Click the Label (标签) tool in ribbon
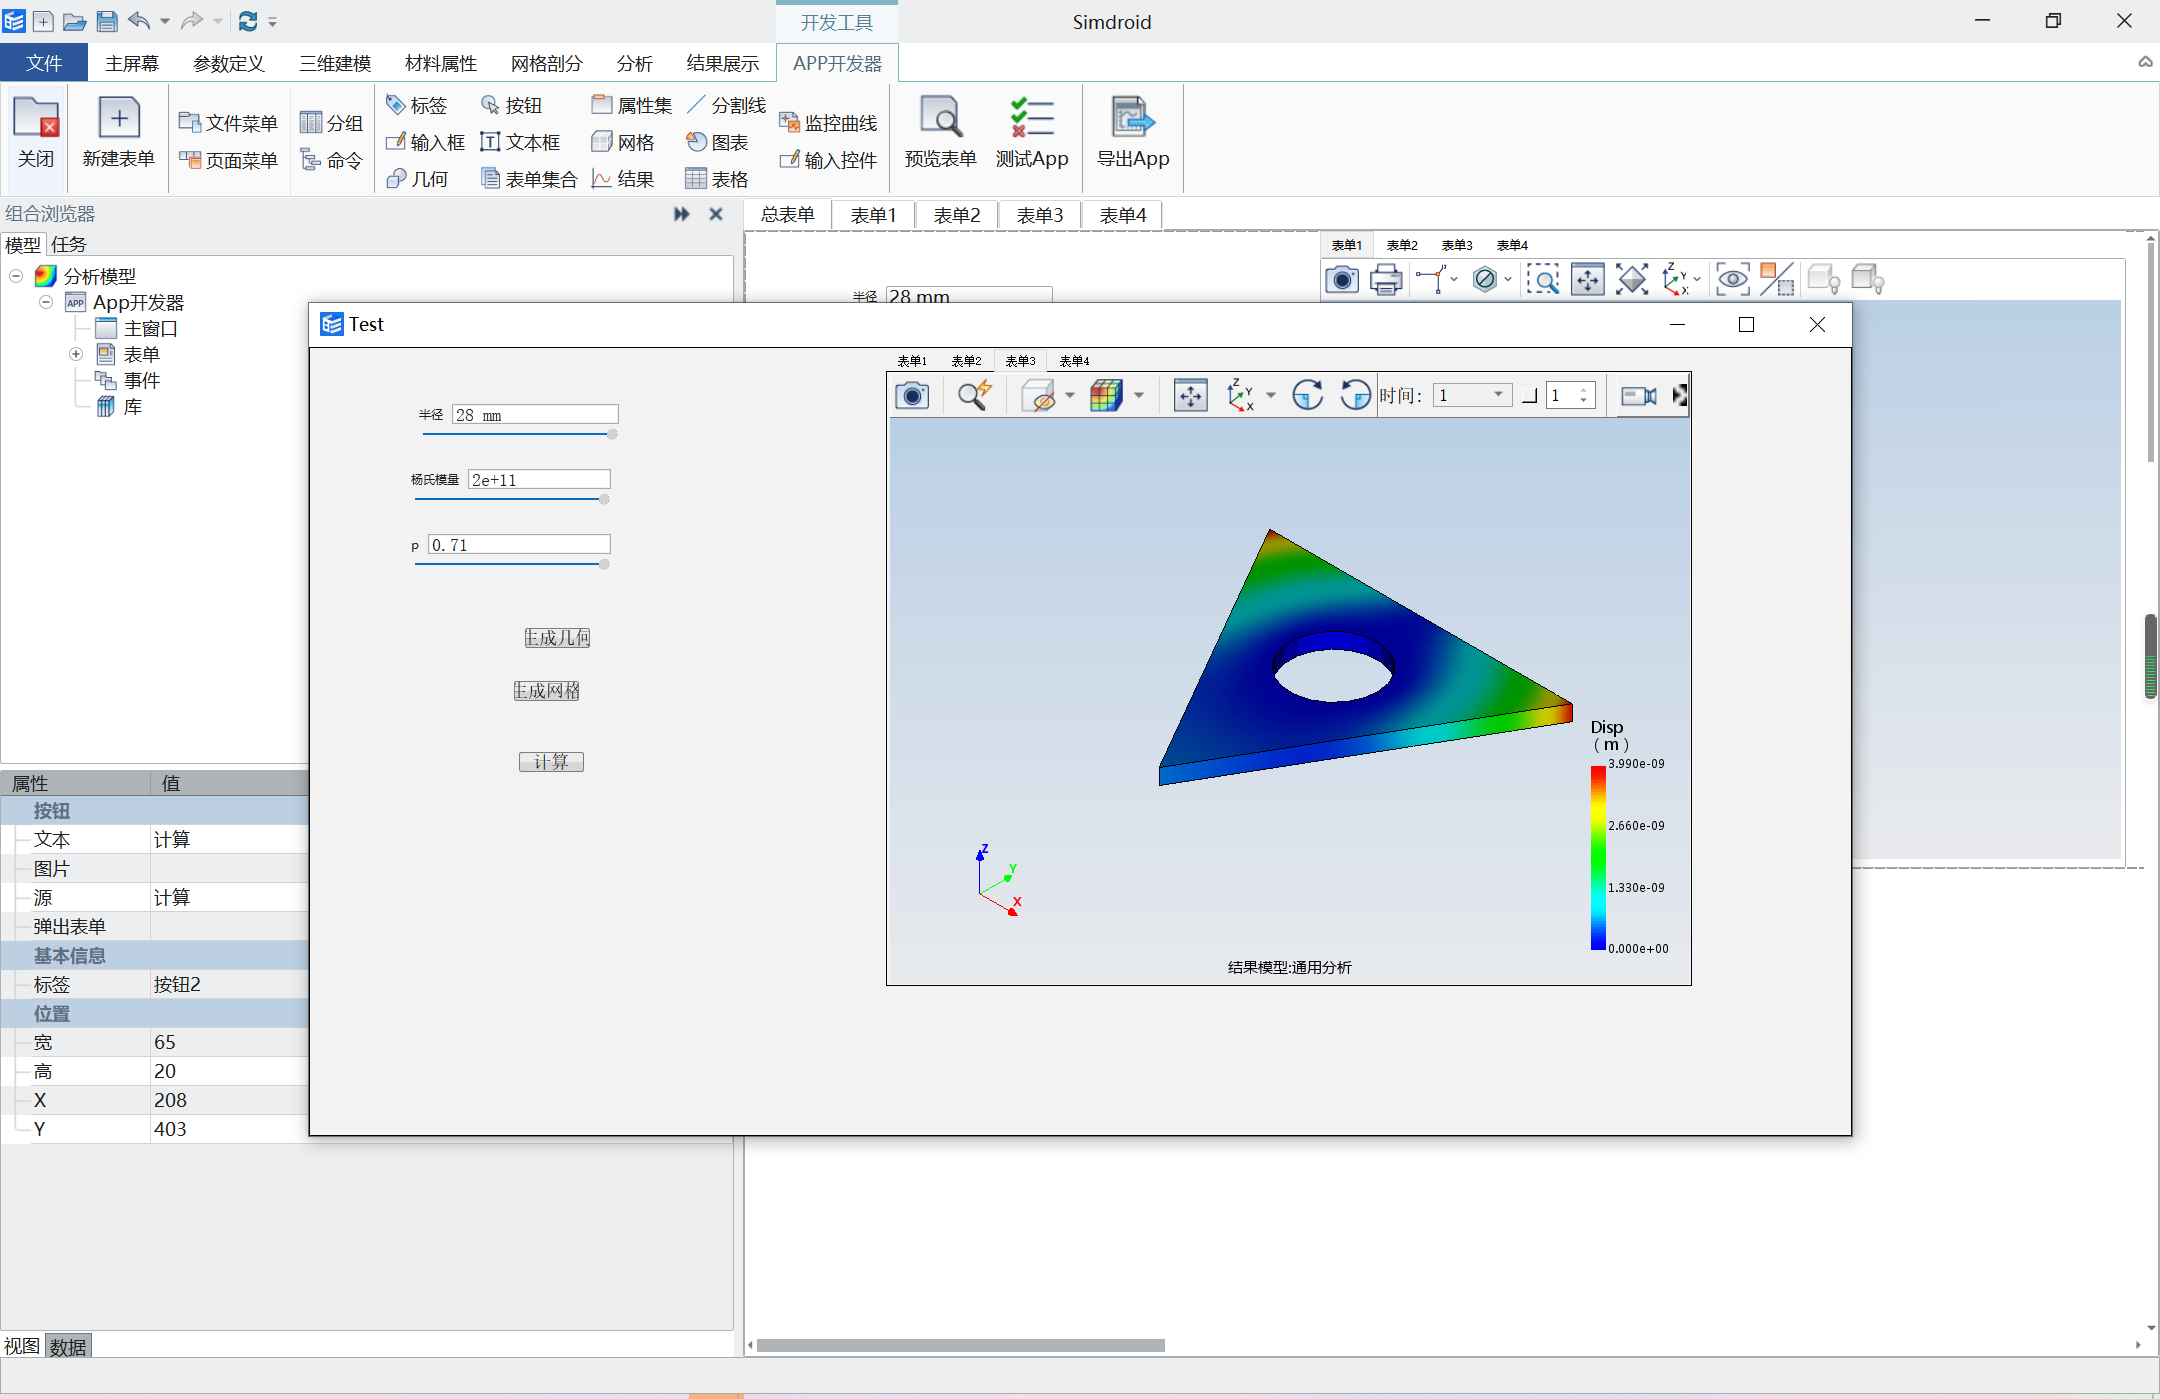This screenshot has width=2160, height=1399. 416,105
